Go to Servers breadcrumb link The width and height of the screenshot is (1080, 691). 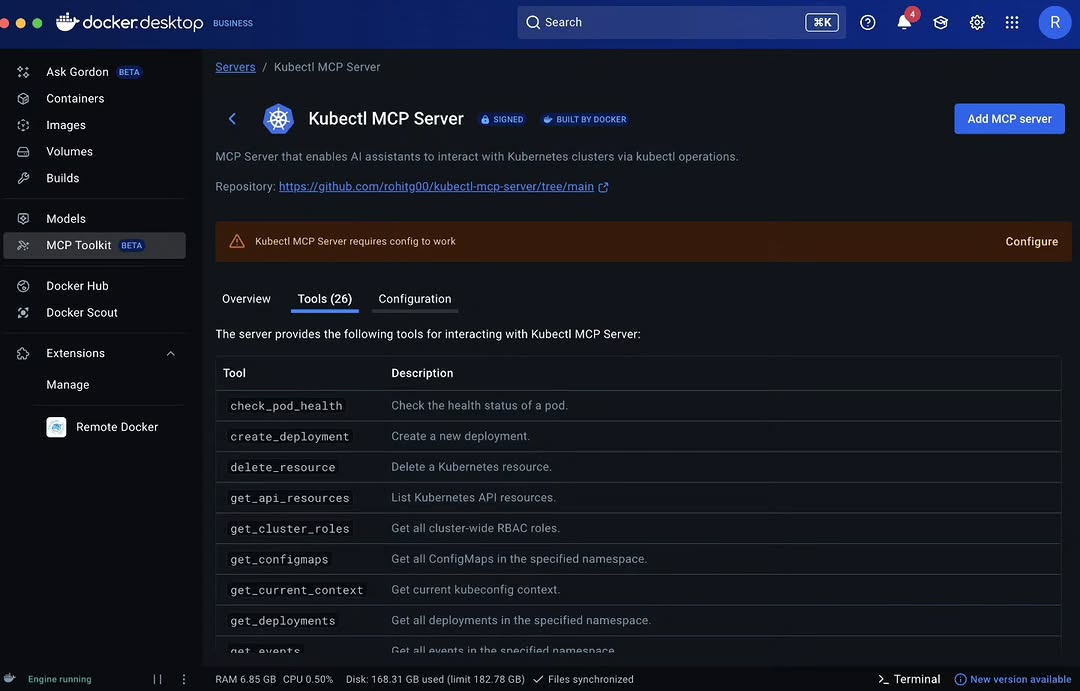click(x=235, y=67)
